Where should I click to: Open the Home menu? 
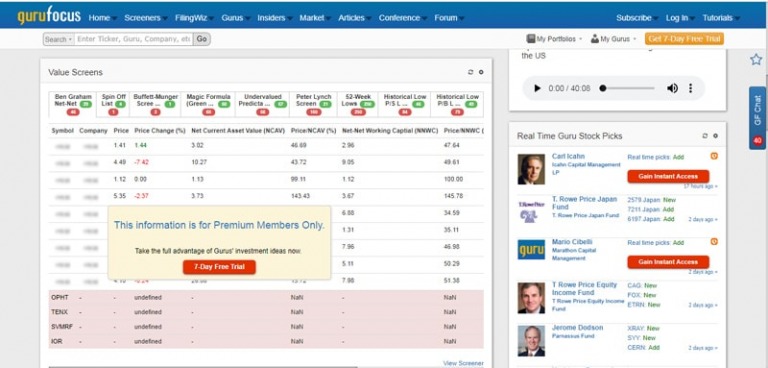102,18
